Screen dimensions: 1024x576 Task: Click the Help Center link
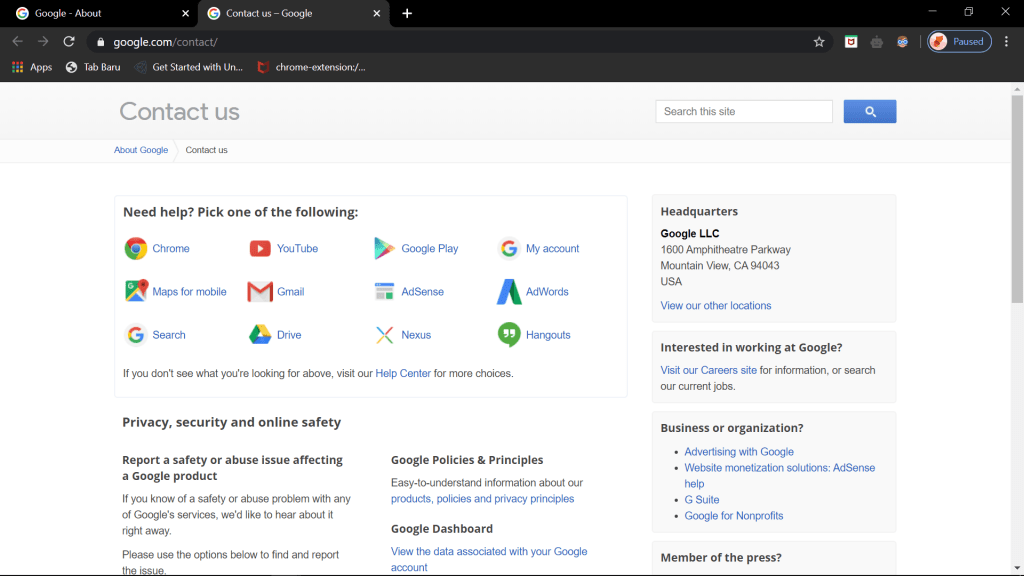[x=403, y=374]
